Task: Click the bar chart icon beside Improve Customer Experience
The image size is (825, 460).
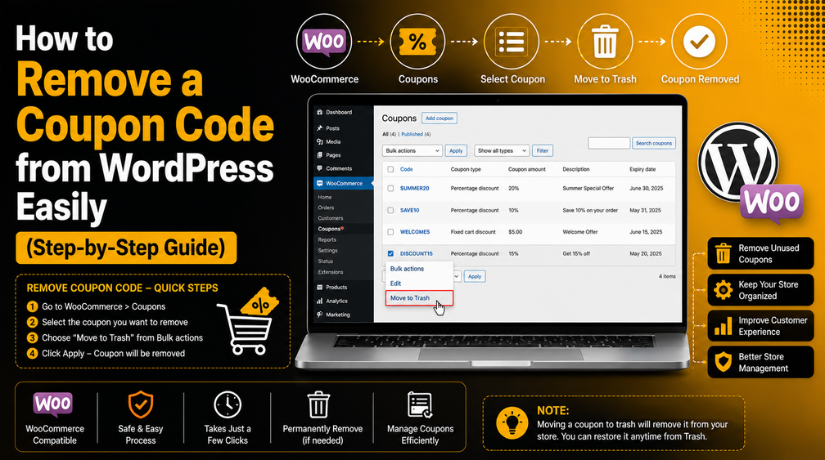Action: coord(723,326)
